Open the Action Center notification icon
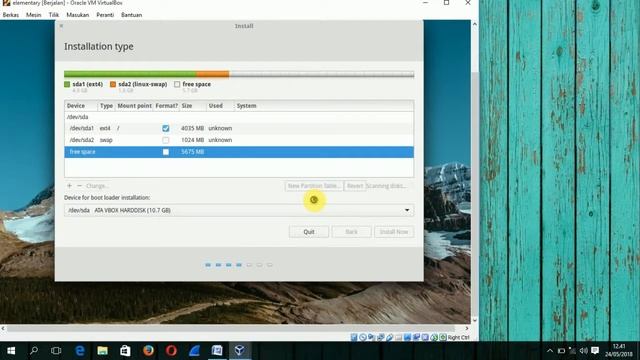 click(x=595, y=351)
